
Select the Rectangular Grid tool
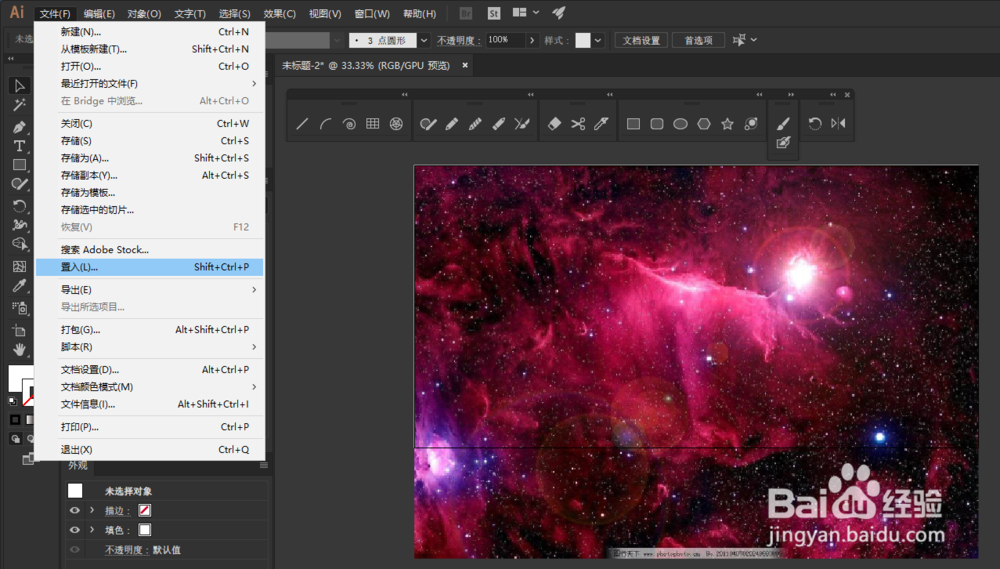[372, 124]
